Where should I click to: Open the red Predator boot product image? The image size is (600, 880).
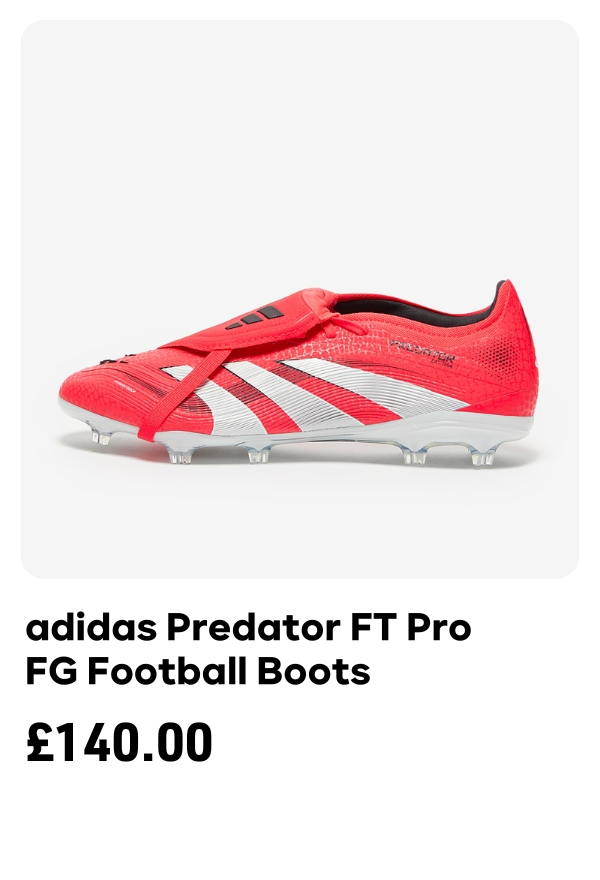point(300,299)
